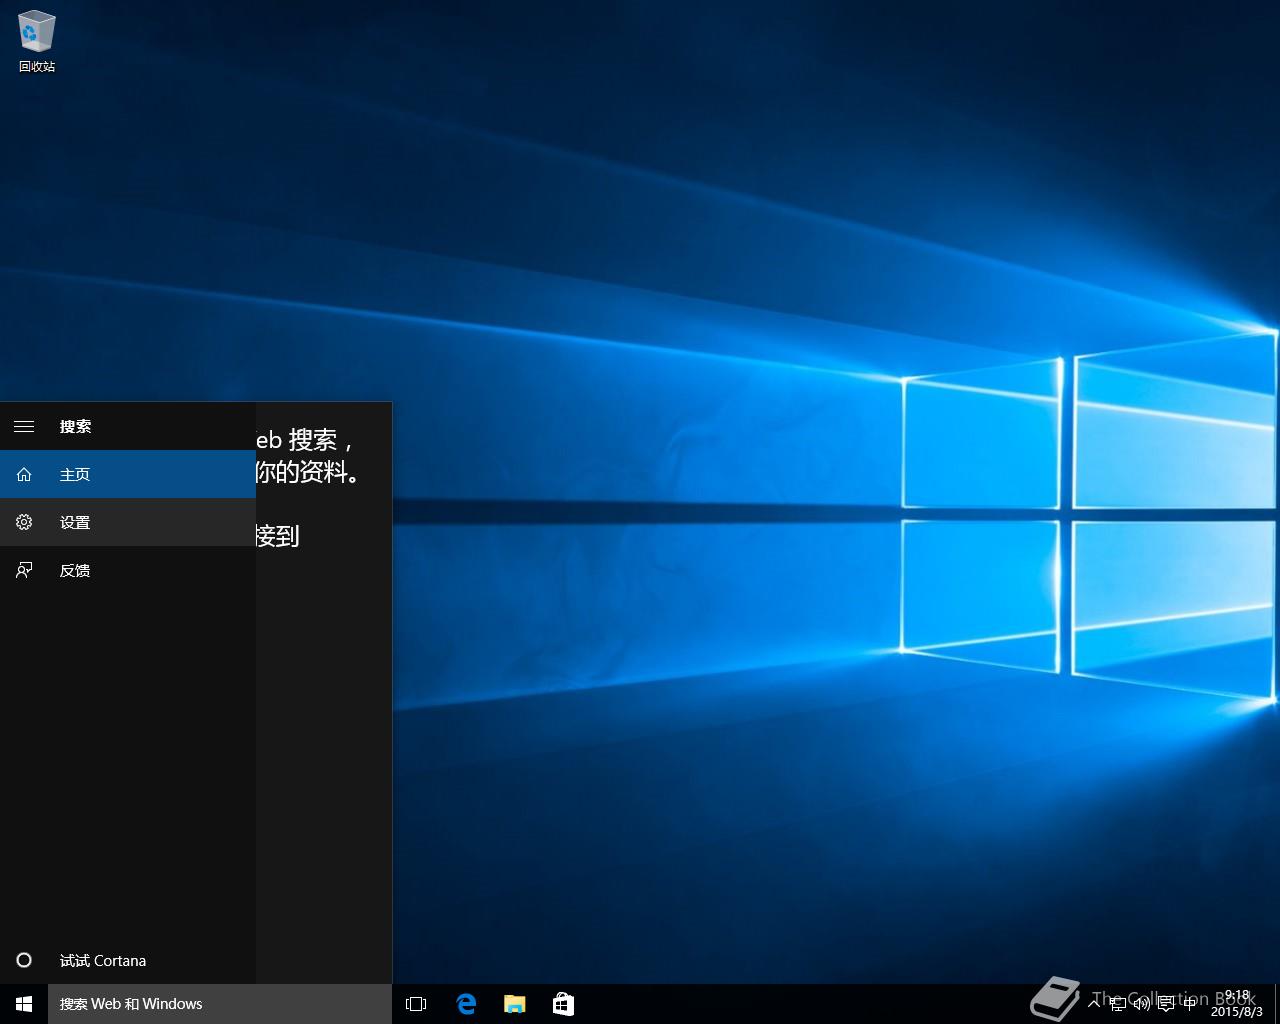Click the feedback person icon beside 反馈
Viewport: 1280px width, 1024px height.
point(24,570)
